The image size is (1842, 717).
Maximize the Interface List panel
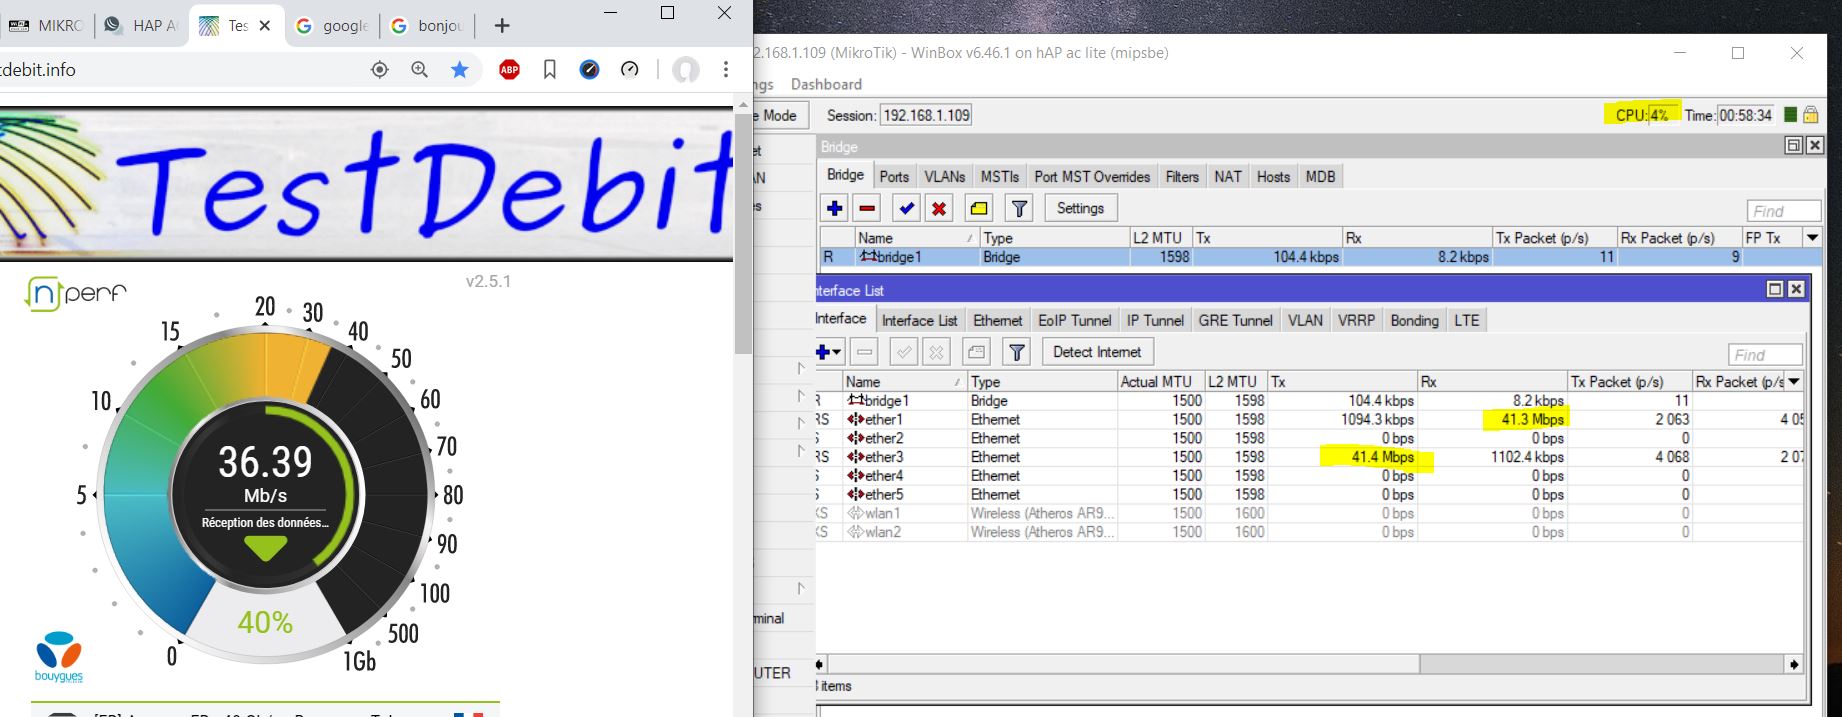click(1775, 289)
